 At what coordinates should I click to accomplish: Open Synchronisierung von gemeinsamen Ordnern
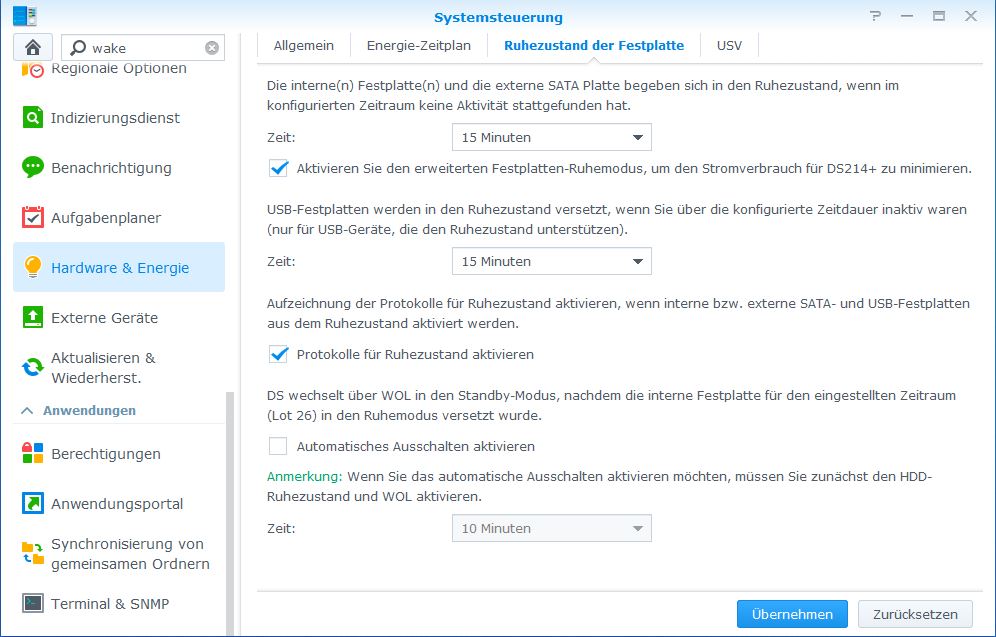[130, 554]
